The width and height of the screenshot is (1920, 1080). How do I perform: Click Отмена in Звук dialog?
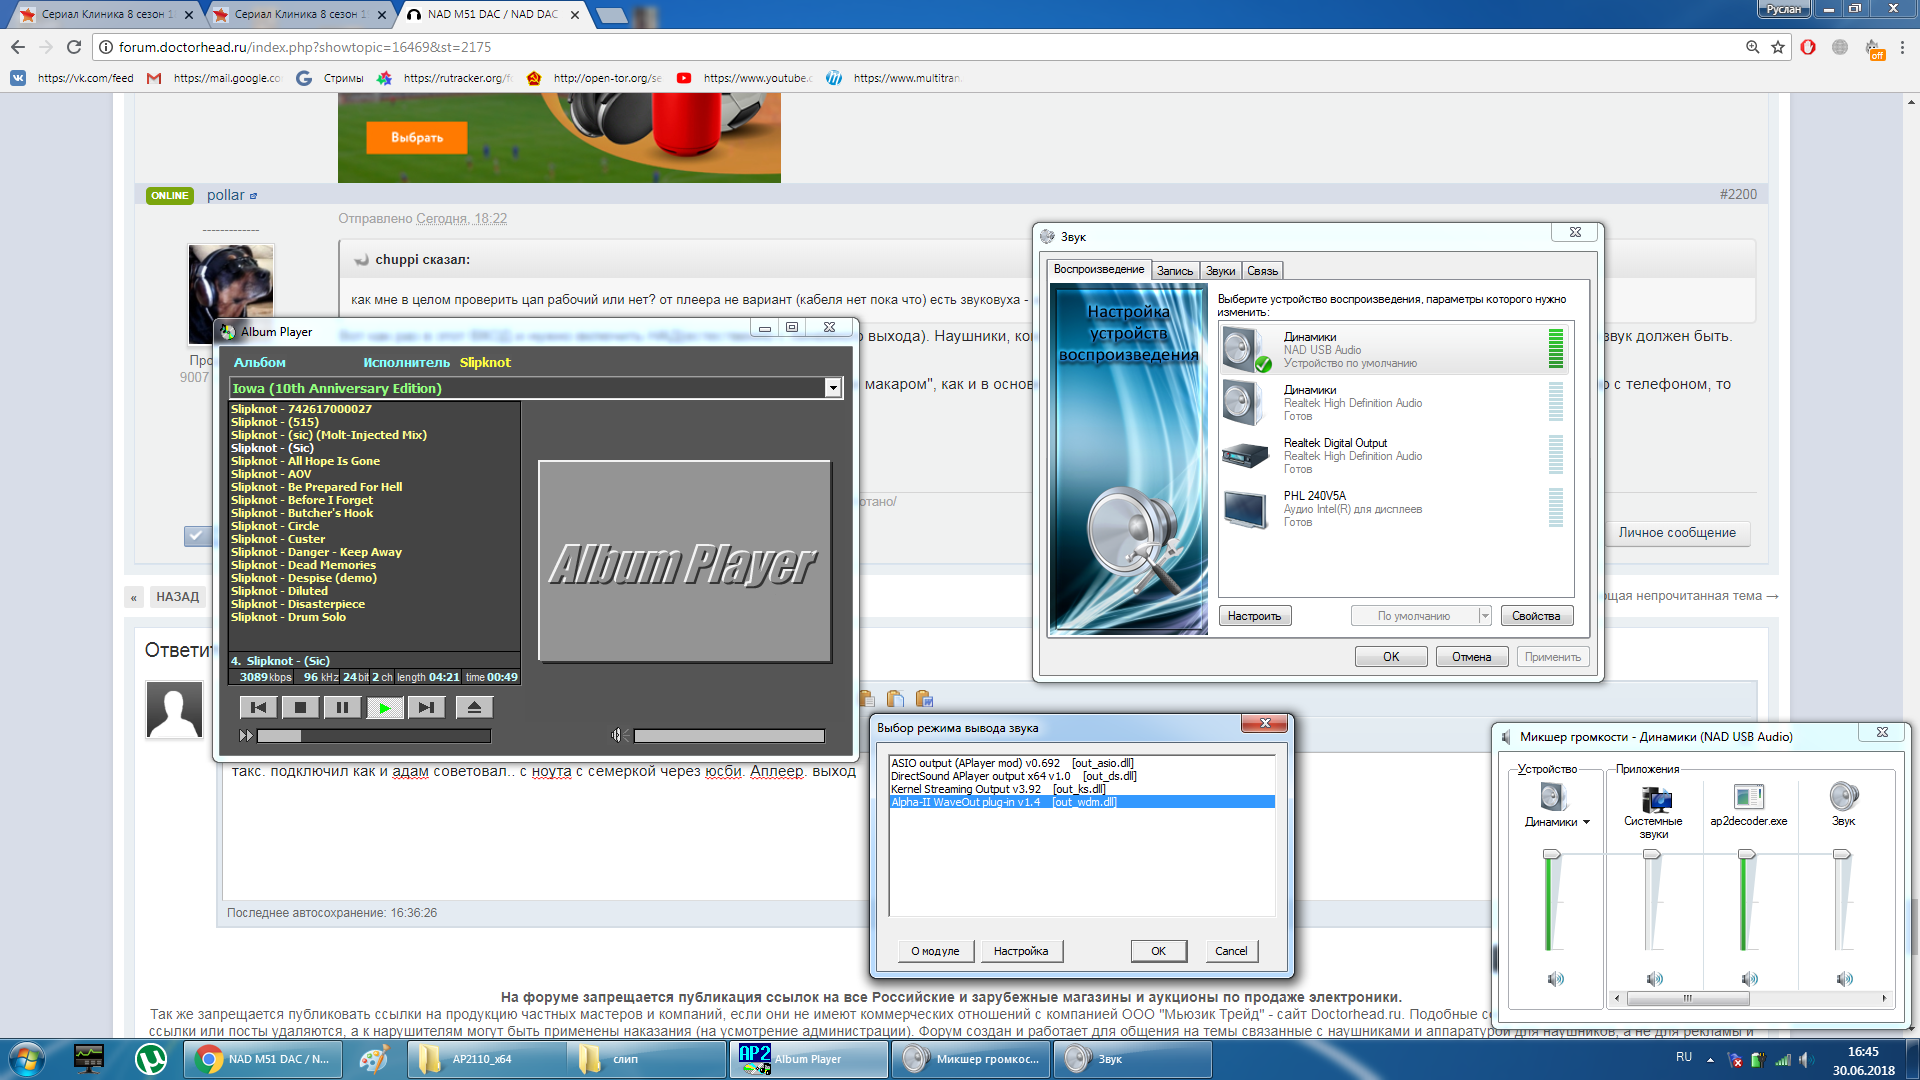pos(1471,657)
